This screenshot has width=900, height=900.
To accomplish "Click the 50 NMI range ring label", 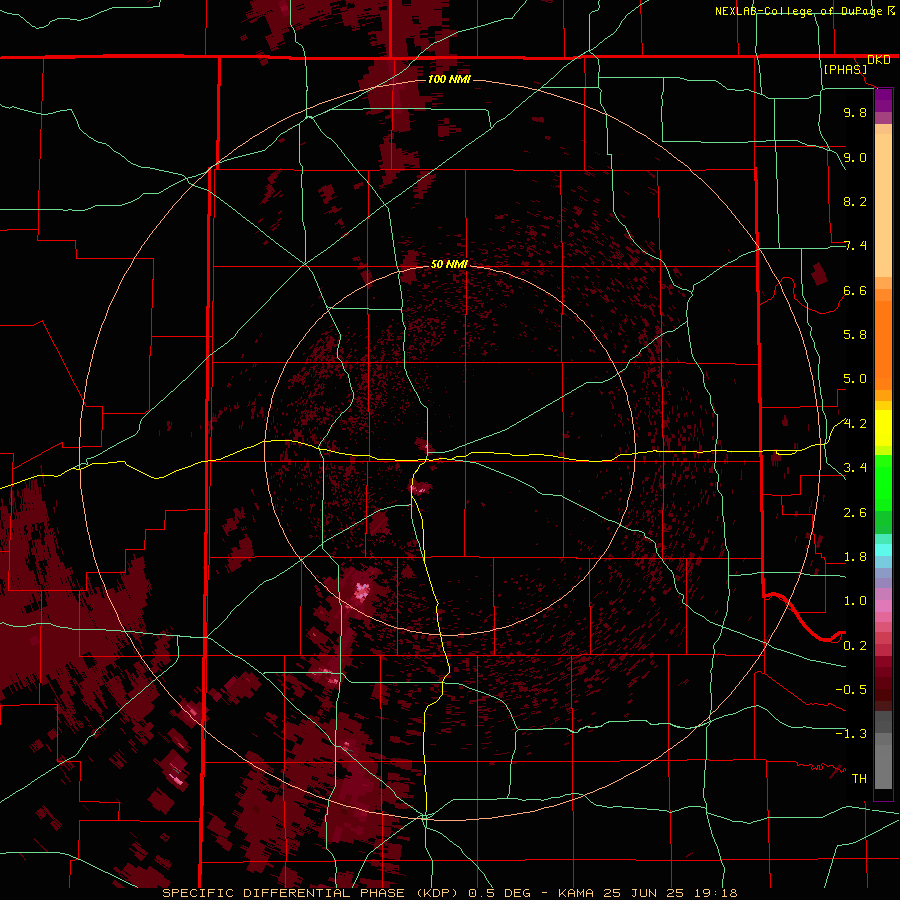I will [x=449, y=264].
